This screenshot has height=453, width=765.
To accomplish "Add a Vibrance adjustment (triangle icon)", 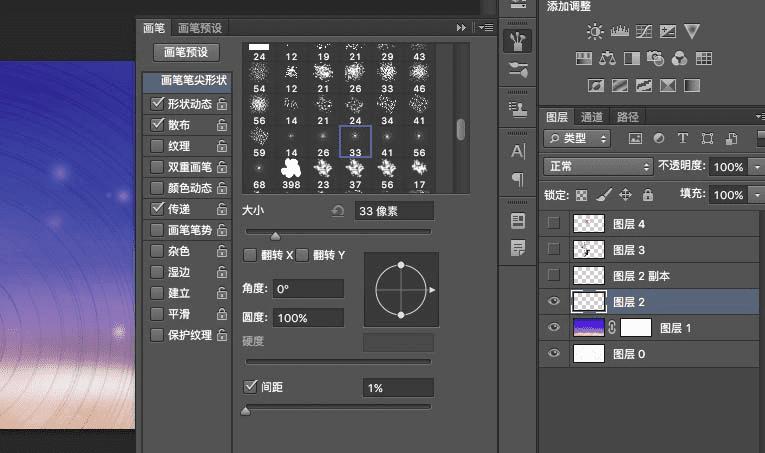I will (692, 31).
